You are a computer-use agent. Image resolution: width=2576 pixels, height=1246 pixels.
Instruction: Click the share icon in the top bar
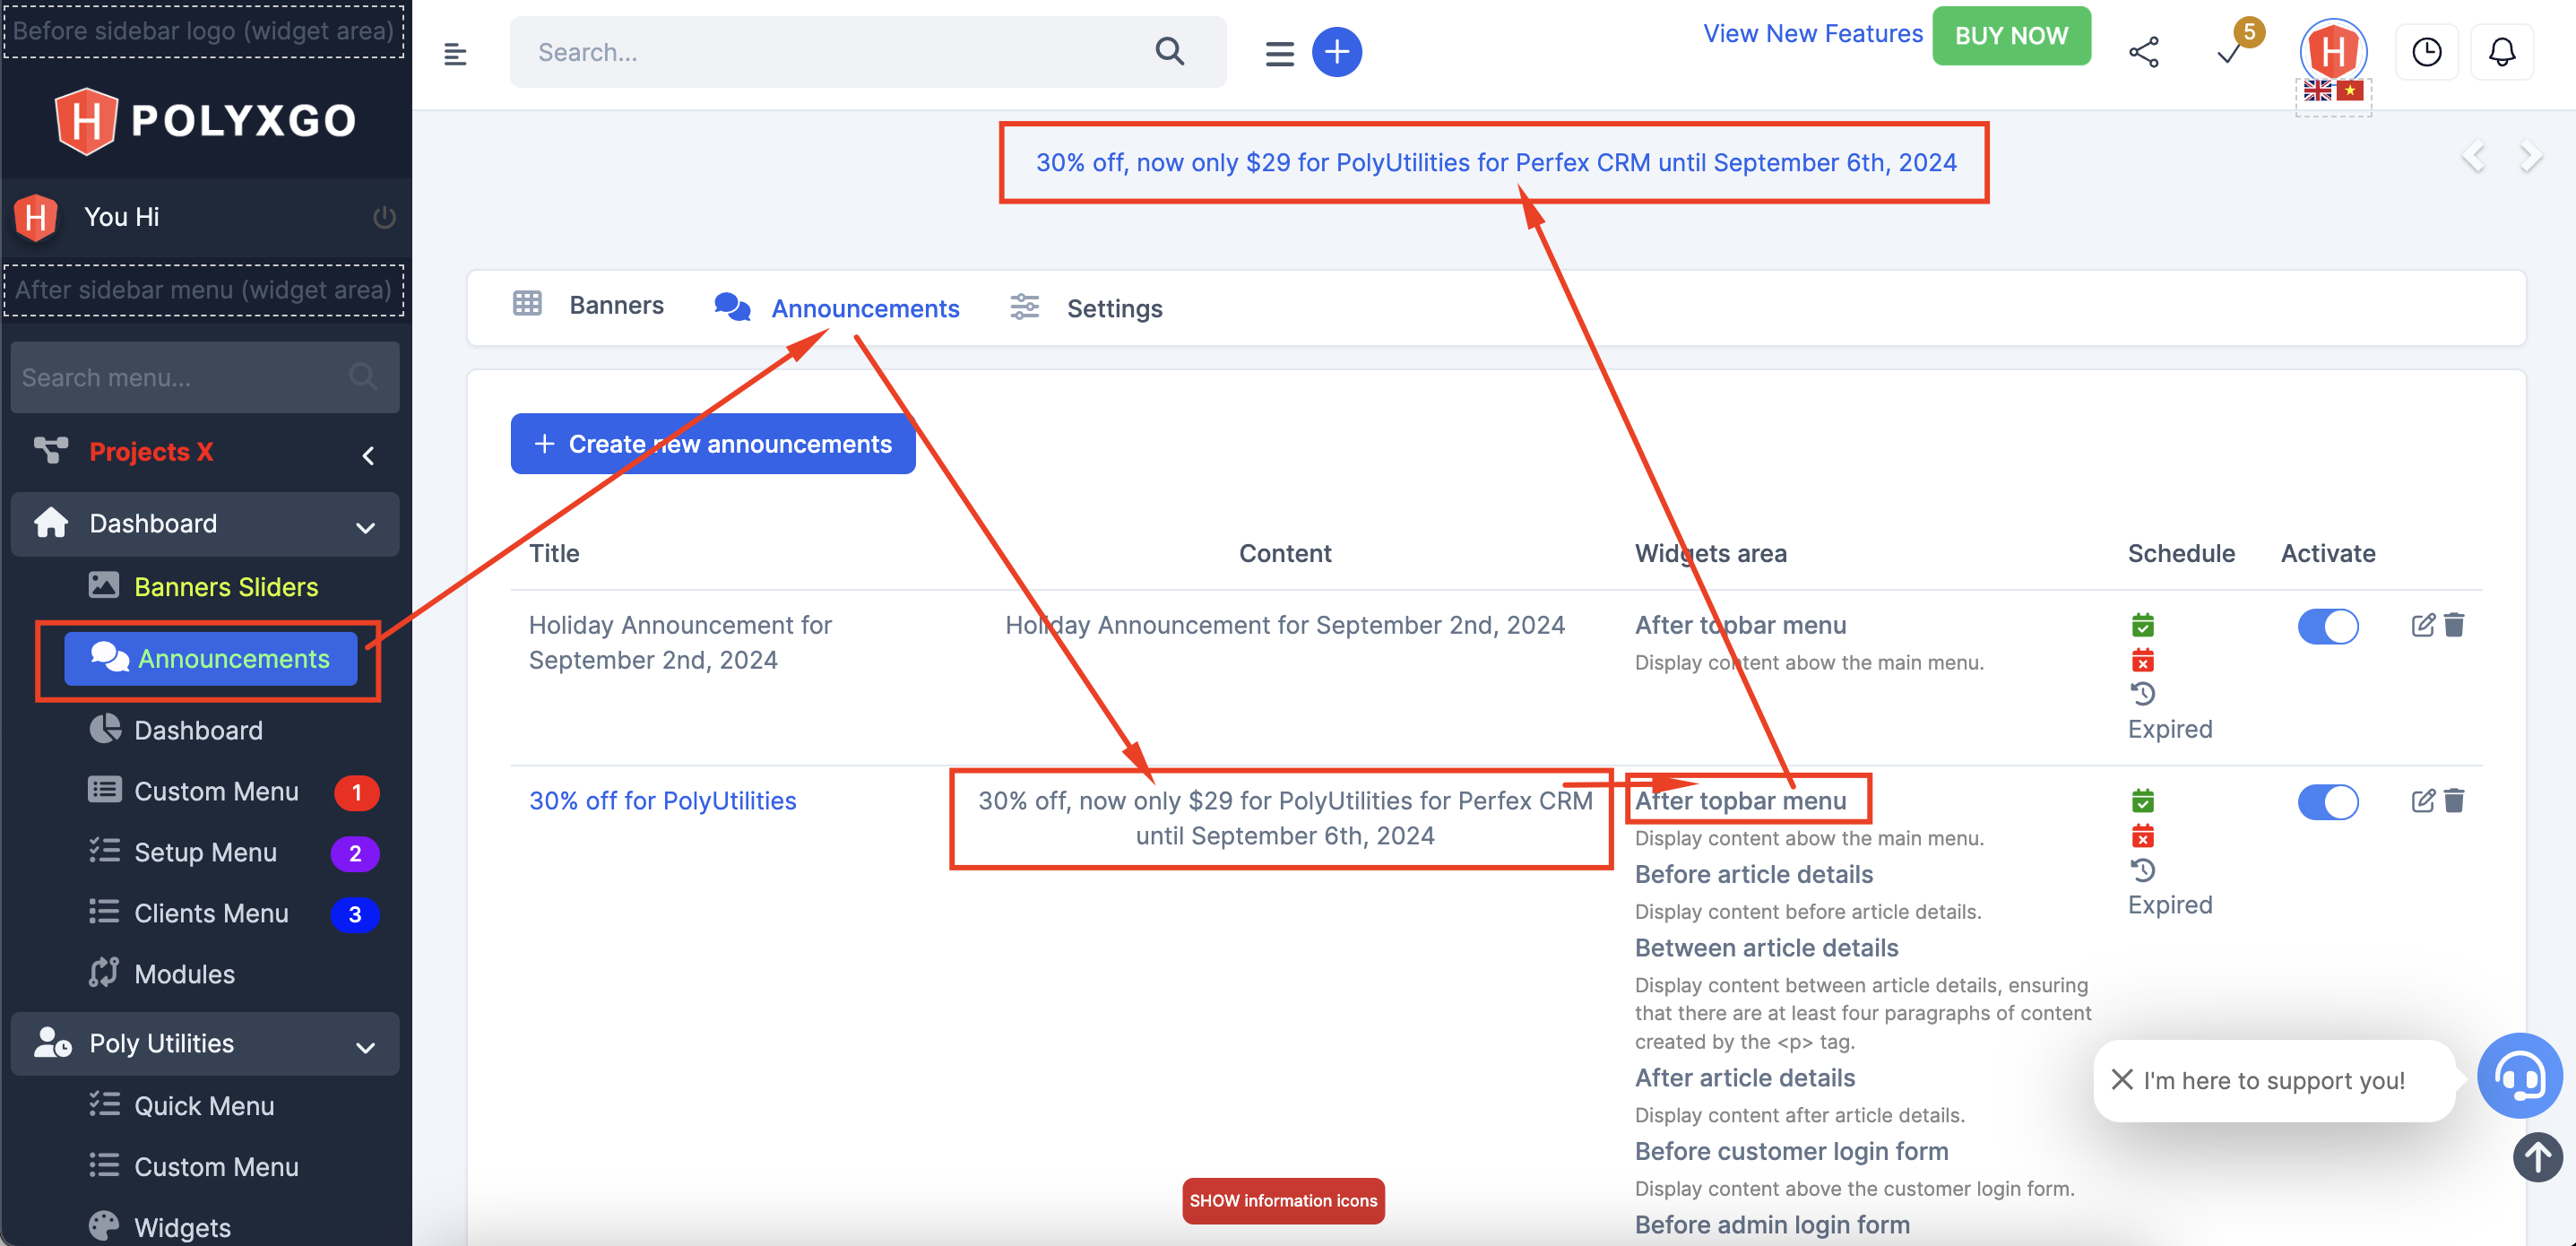tap(2144, 51)
